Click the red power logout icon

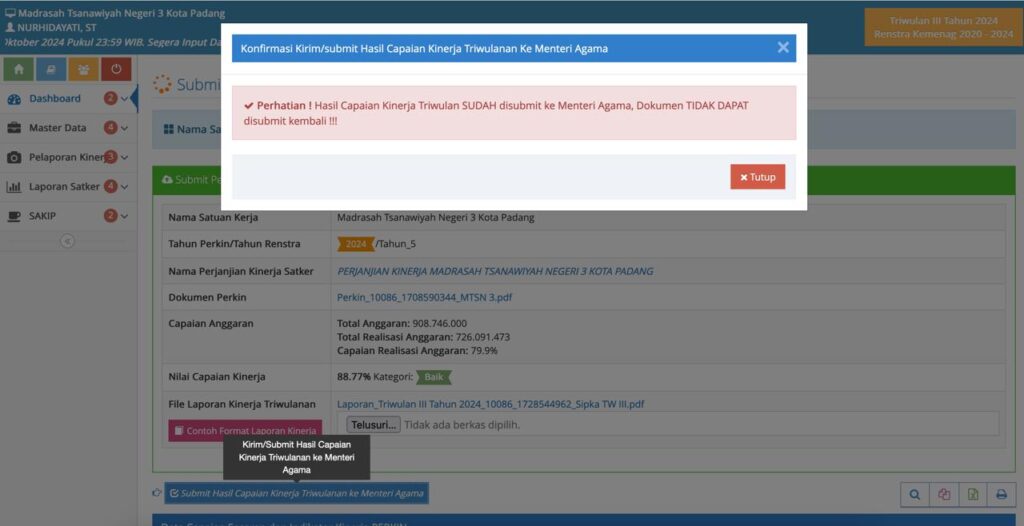(116, 69)
